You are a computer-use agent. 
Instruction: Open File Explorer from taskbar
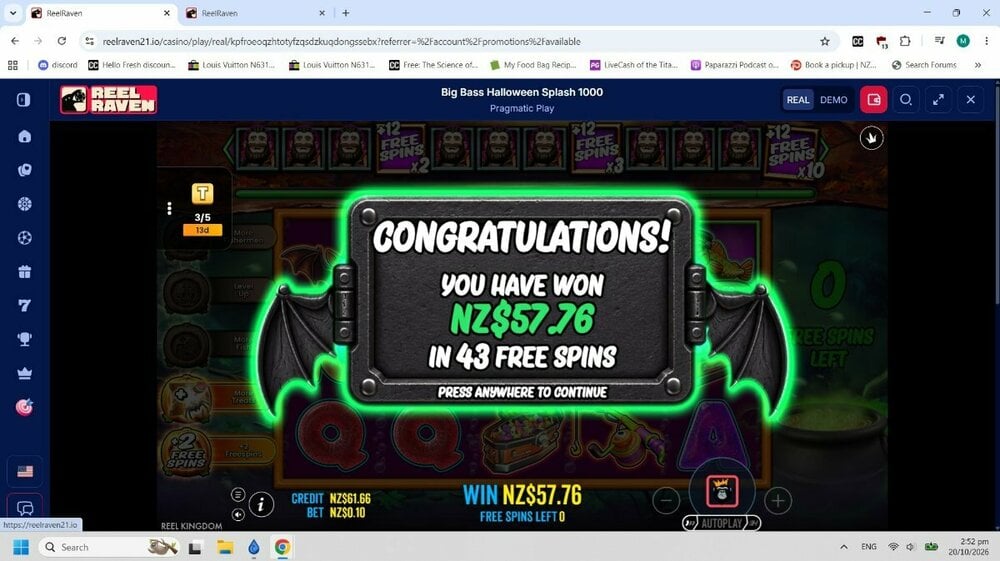click(x=225, y=547)
